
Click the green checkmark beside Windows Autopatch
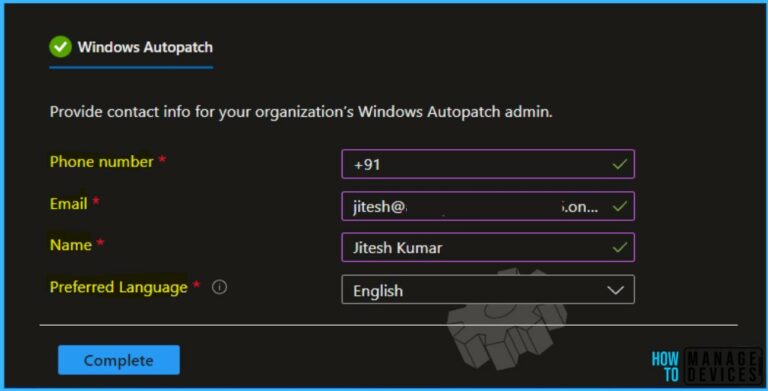tap(60, 47)
